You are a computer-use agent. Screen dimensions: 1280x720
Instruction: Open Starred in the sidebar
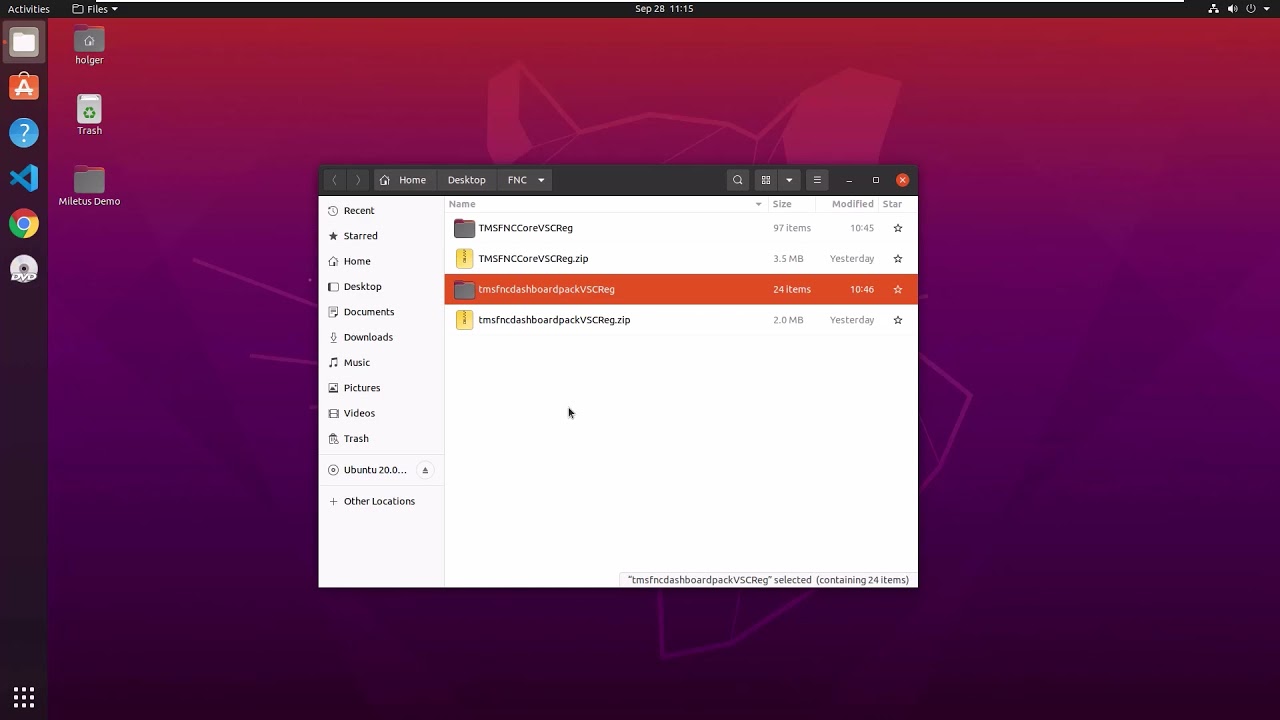[381, 236]
